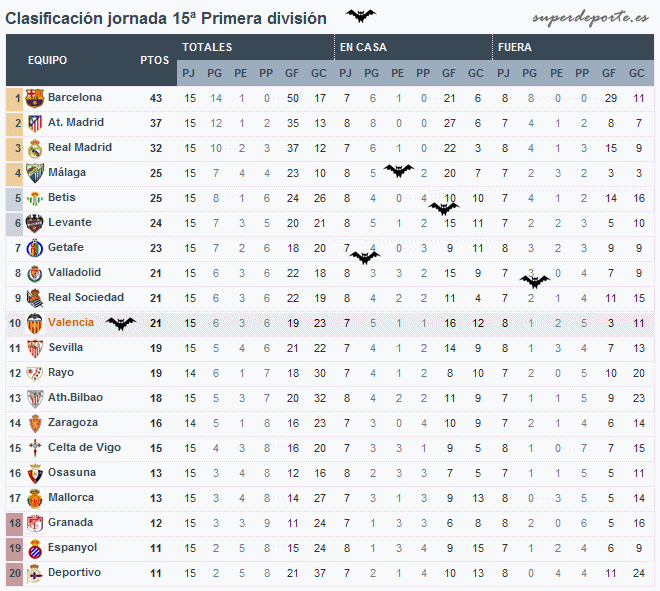Click the superdeporte.es logo

click(591, 18)
